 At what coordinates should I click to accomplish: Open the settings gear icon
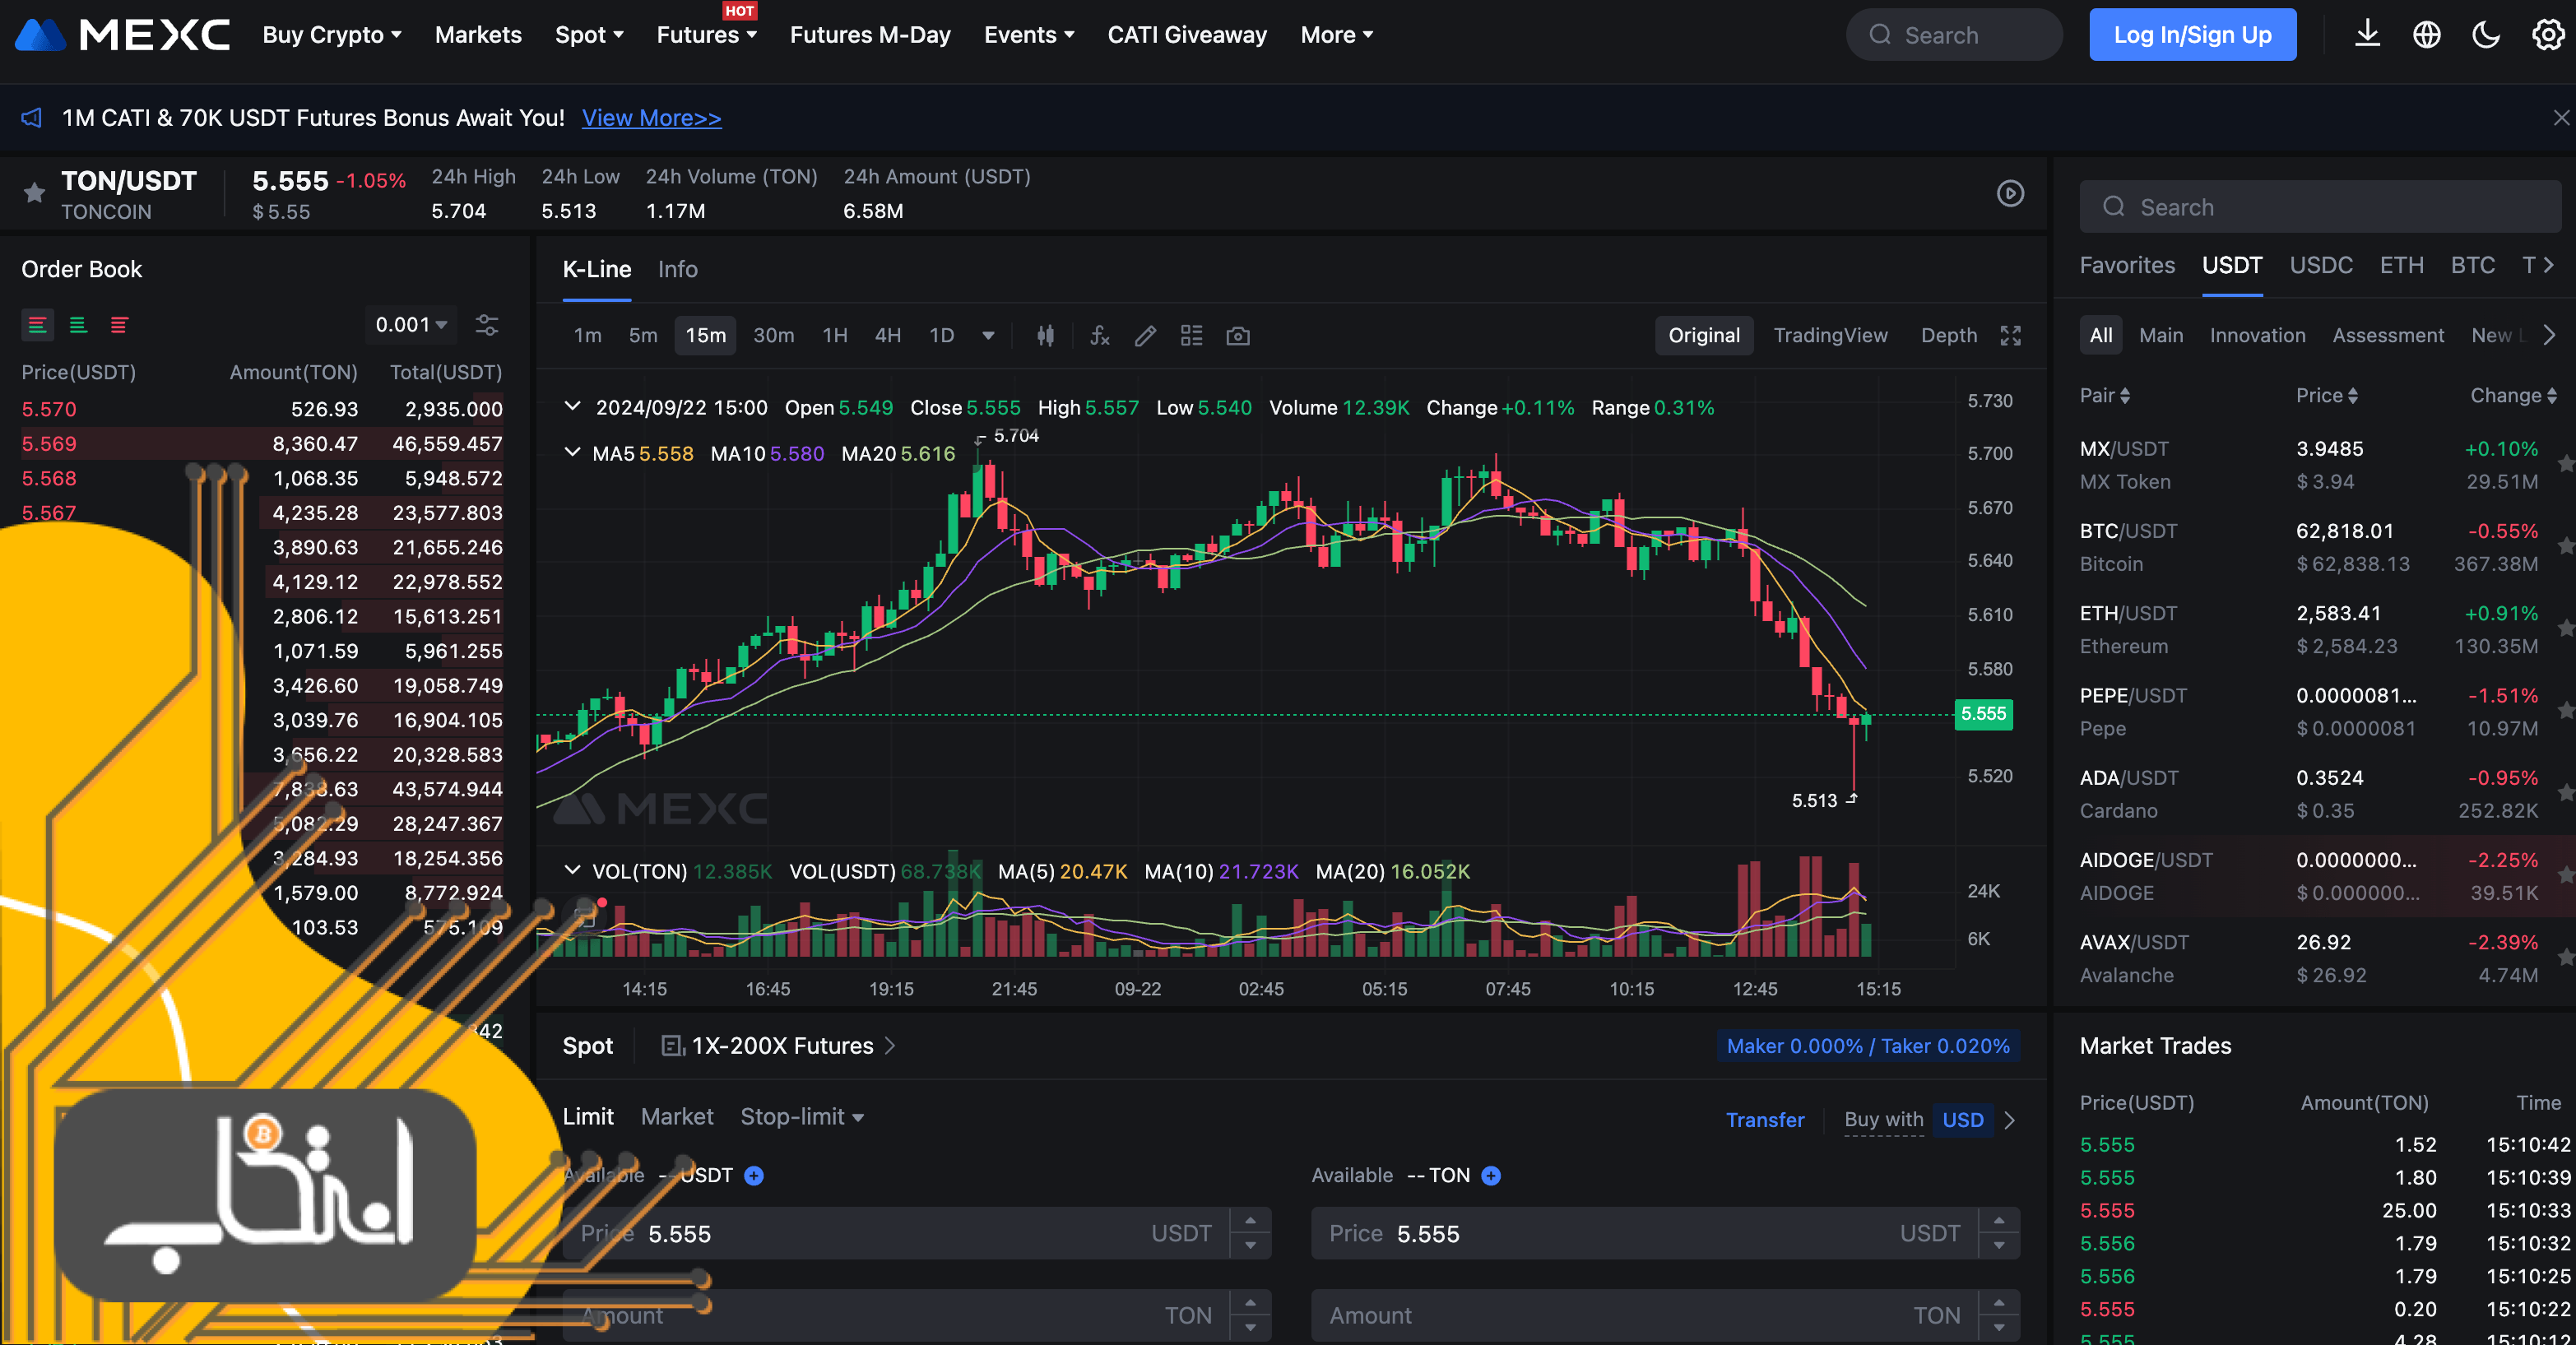tap(2548, 35)
